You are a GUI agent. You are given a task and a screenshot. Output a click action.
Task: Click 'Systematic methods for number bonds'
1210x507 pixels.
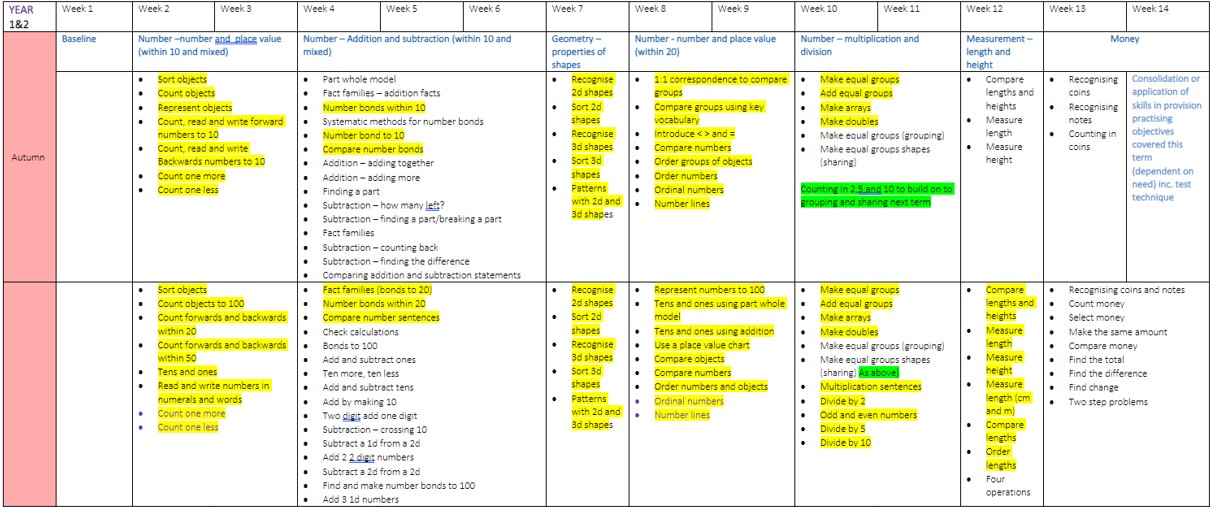point(402,121)
